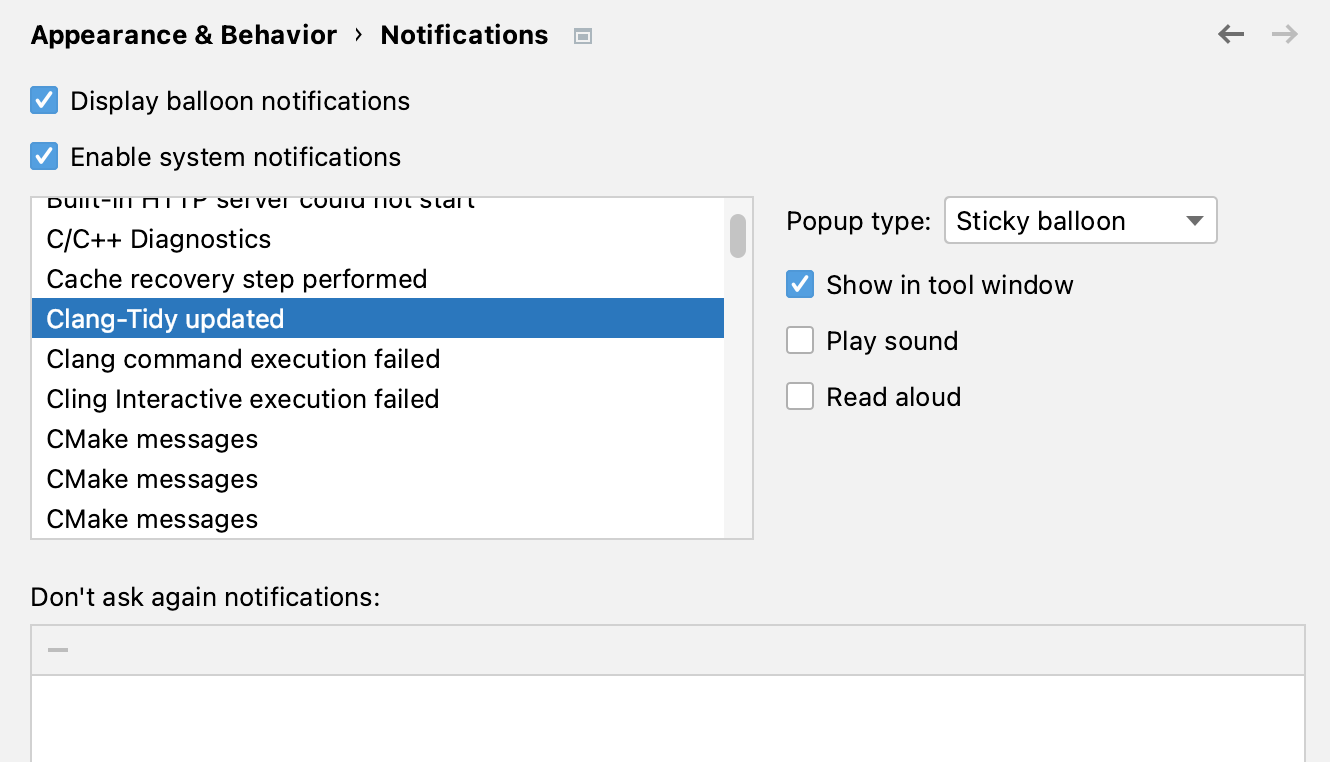Disable Enable system notifications
Image resolution: width=1330 pixels, height=762 pixels.
pos(44,156)
